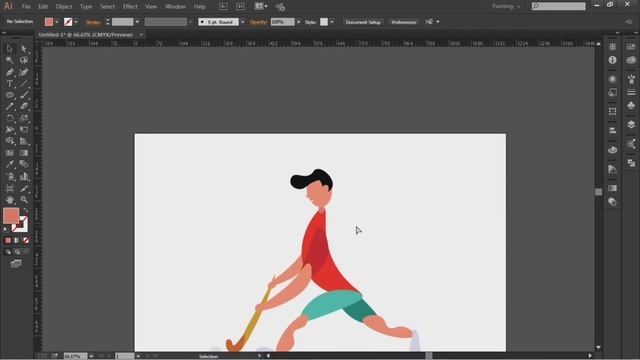
Task: Open the Pathfinder panel icon
Action: pyautogui.click(x=631, y=163)
